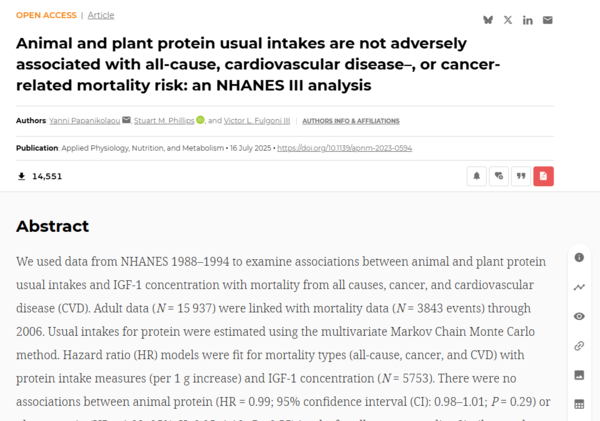
Task: Open author Yanni Papanikolaou's profile link
Action: [83, 120]
